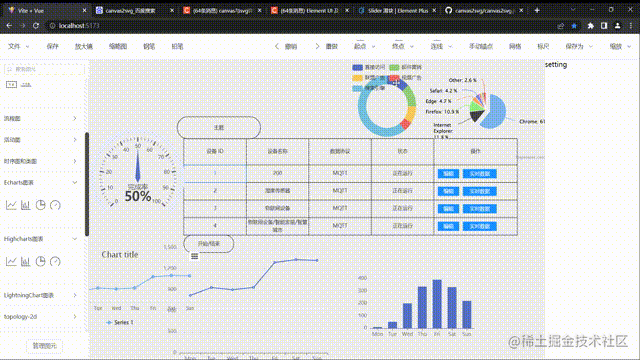Open the 终点 end-point dropdown
This screenshot has width=640, height=360.
(x=403, y=46)
